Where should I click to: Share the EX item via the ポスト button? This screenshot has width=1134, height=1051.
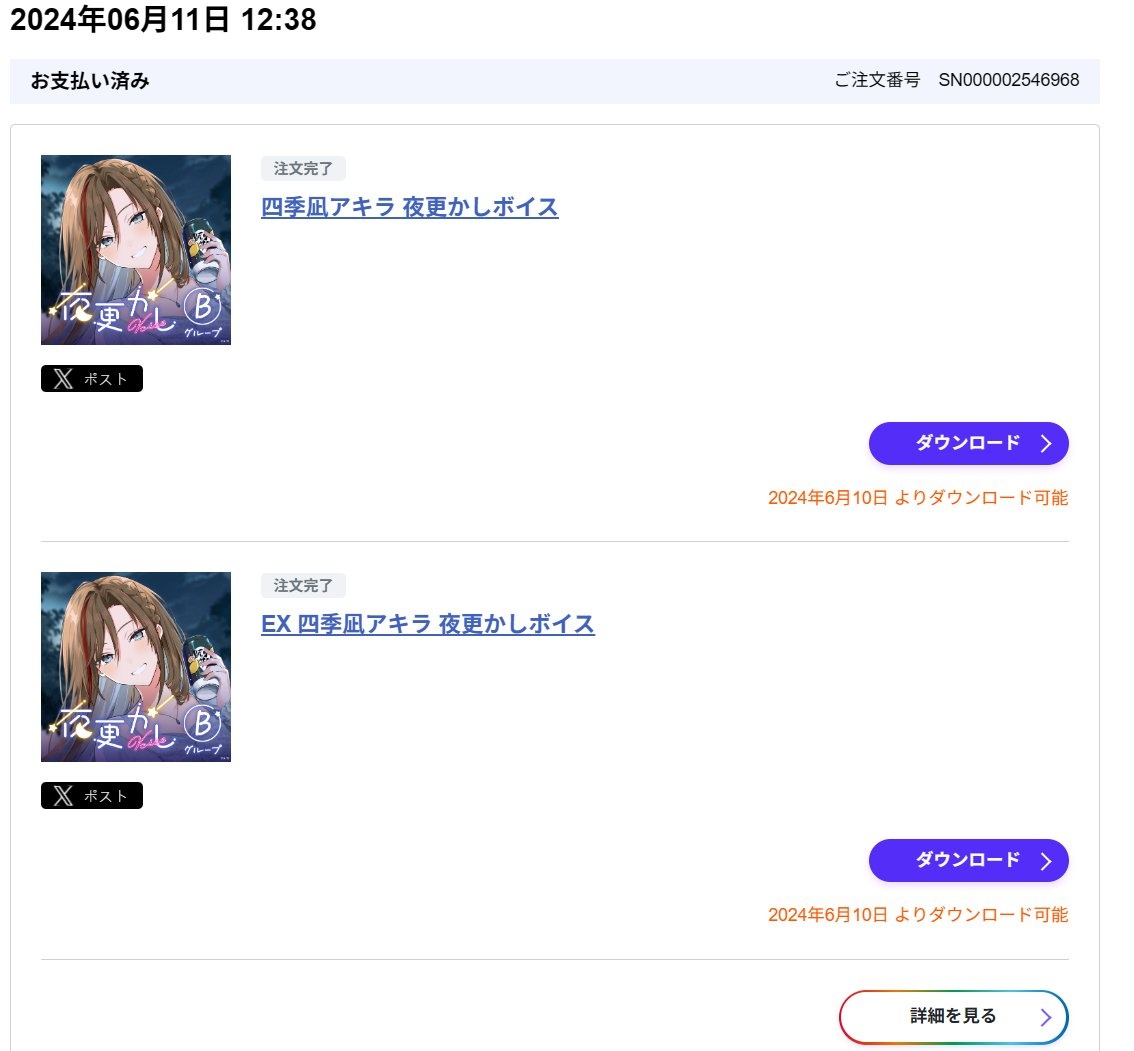(x=92, y=796)
